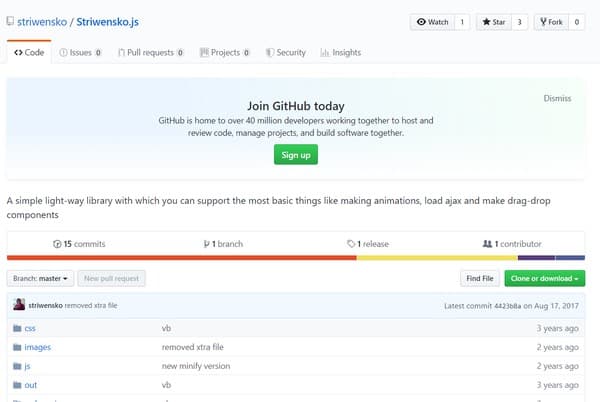Viewport: 600px width, 402px height.
Task: Click the red segment of language bar
Action: pos(180,257)
